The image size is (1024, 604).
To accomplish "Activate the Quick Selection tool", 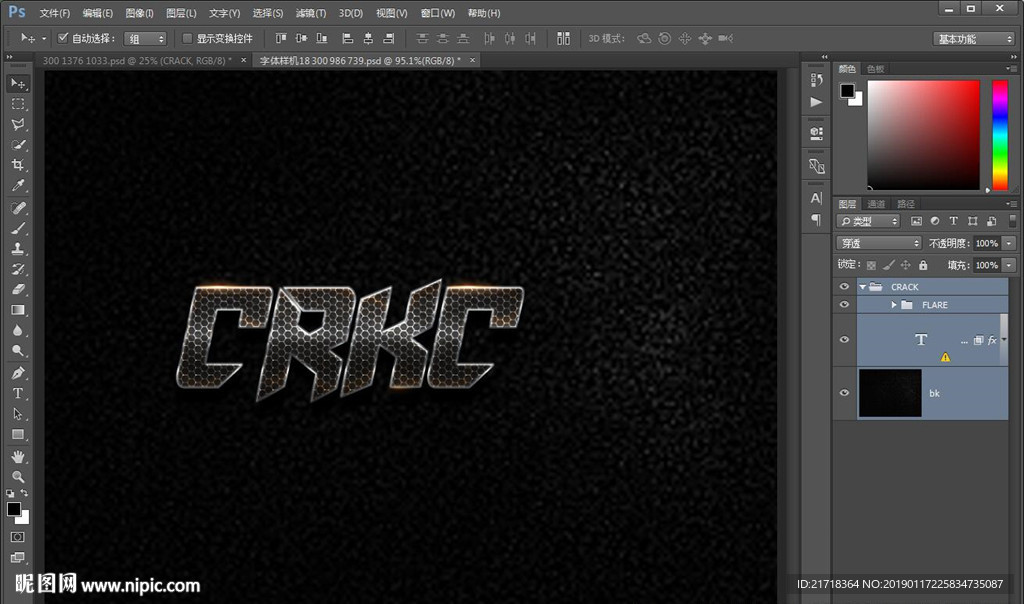I will coord(18,144).
